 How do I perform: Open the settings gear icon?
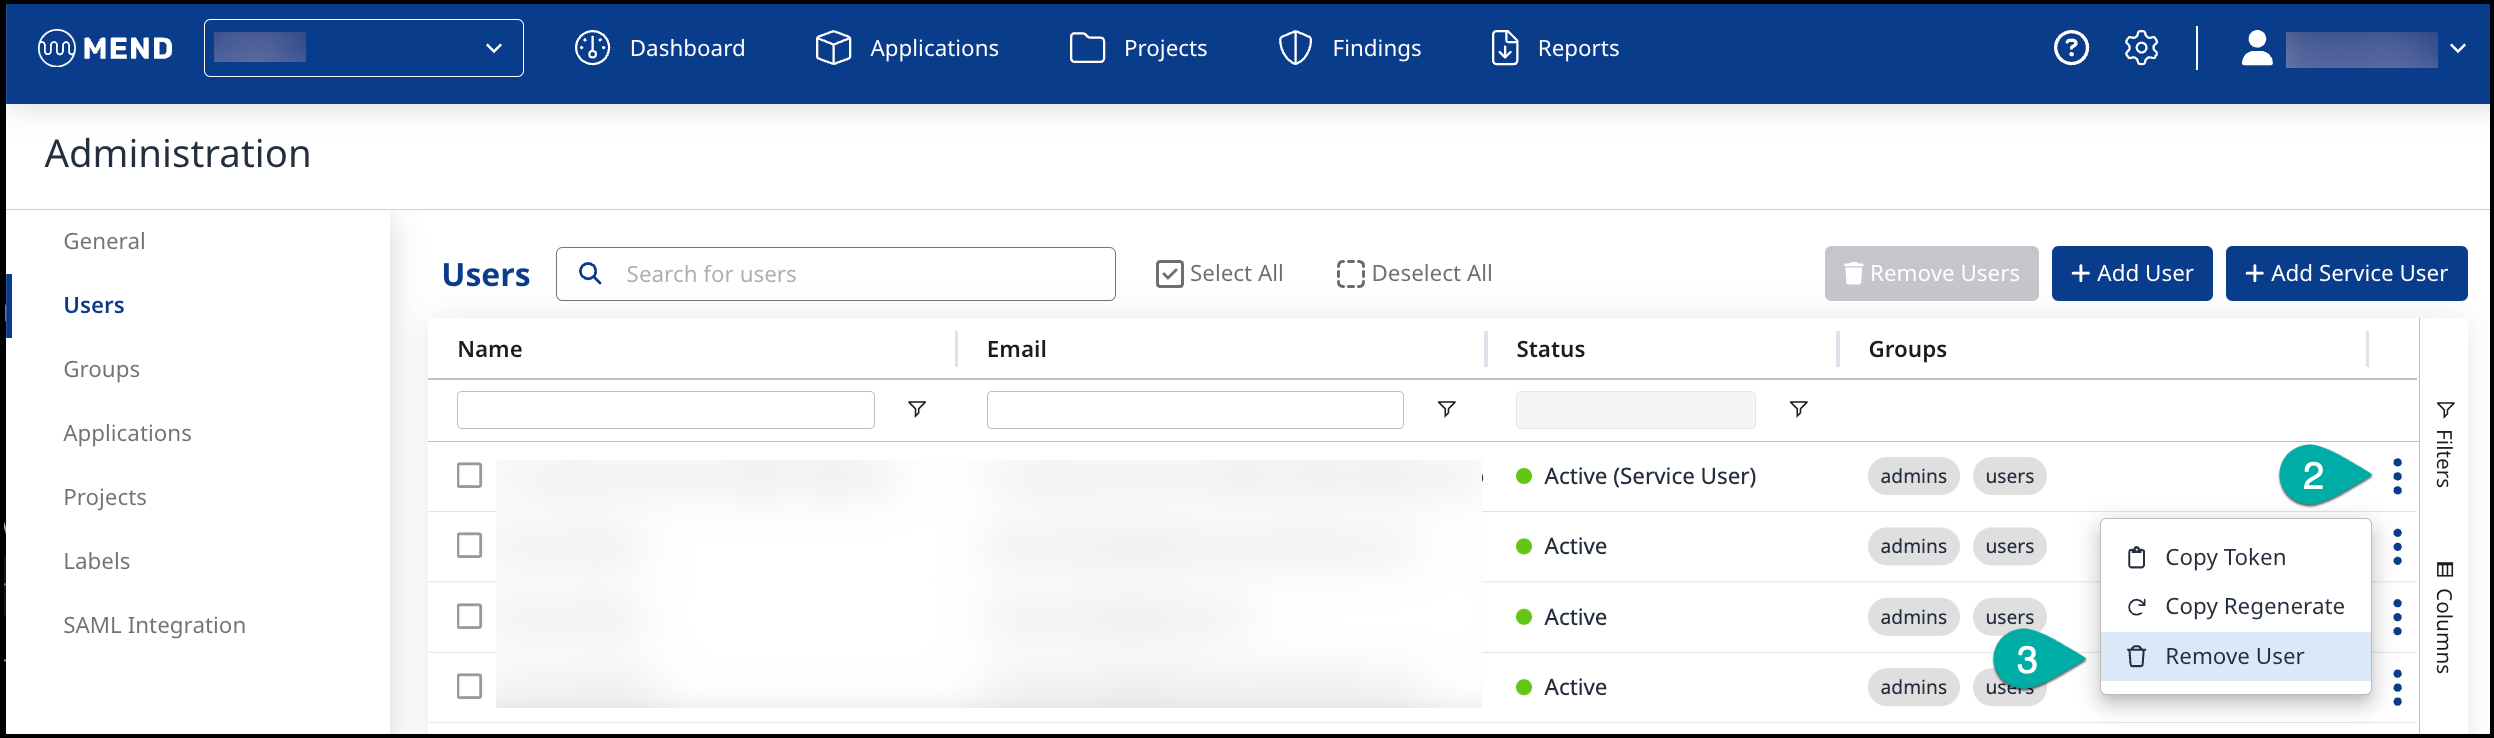(x=2141, y=48)
